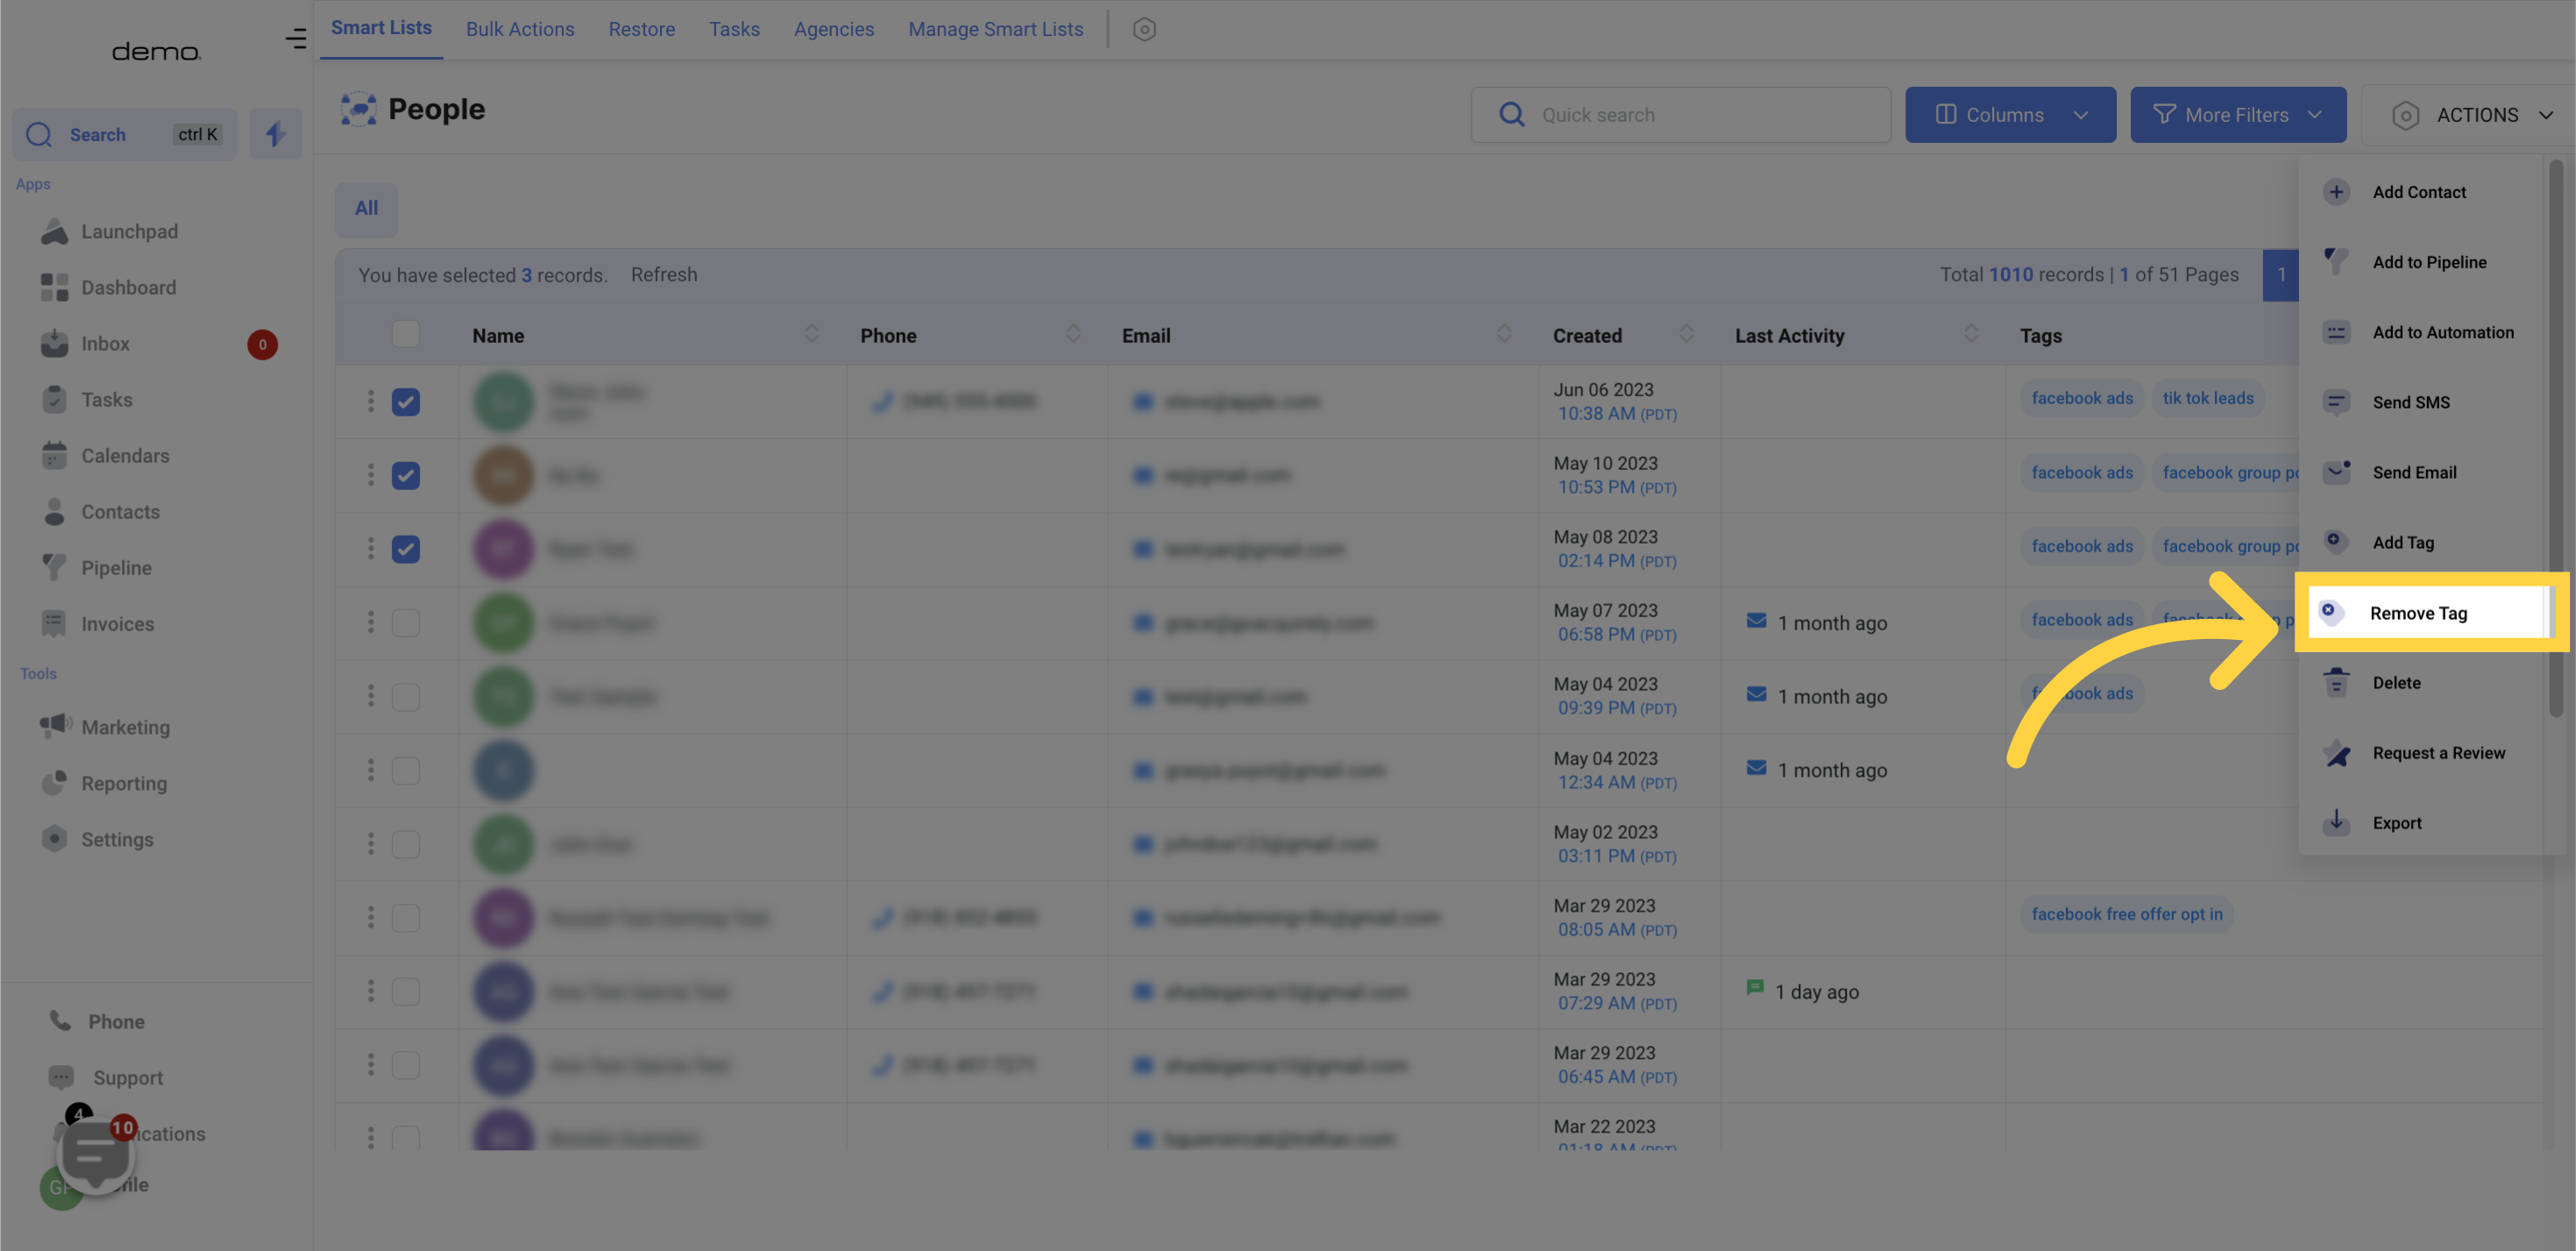Check the Mar 29 2023 08:05 AM contact checkbox
Image resolution: width=2576 pixels, height=1251 pixels.
(x=405, y=917)
